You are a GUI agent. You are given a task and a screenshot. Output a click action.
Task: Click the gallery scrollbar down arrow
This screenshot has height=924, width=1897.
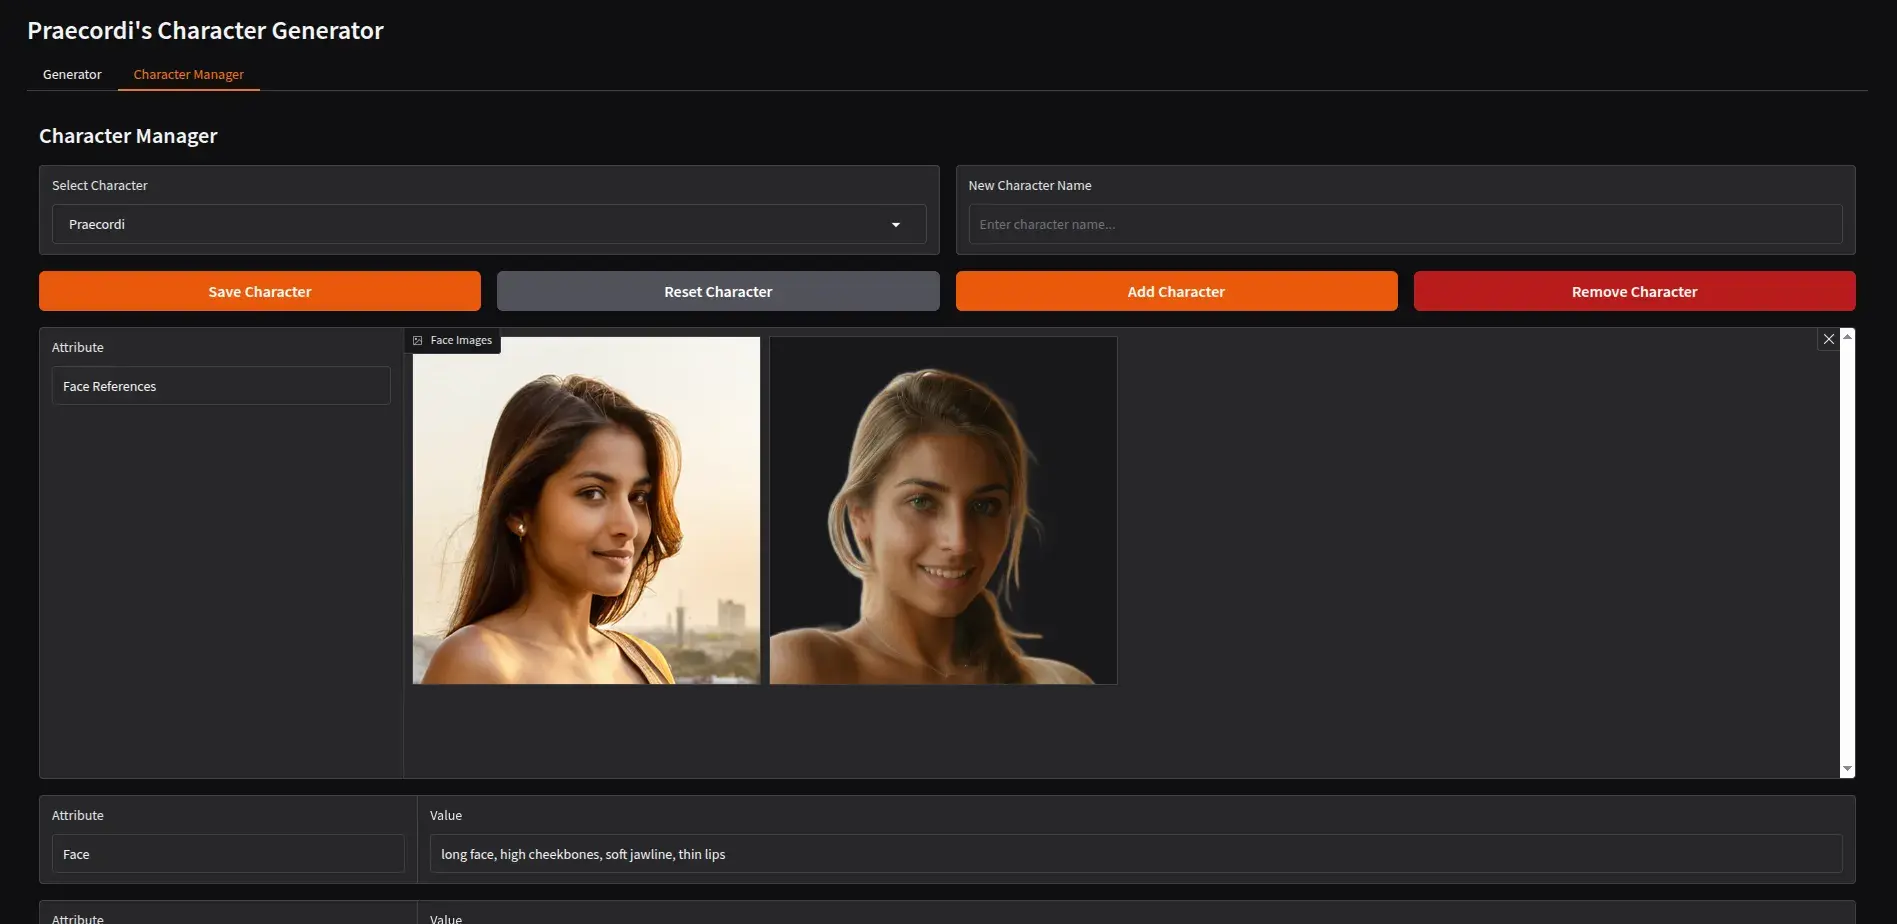point(1847,768)
